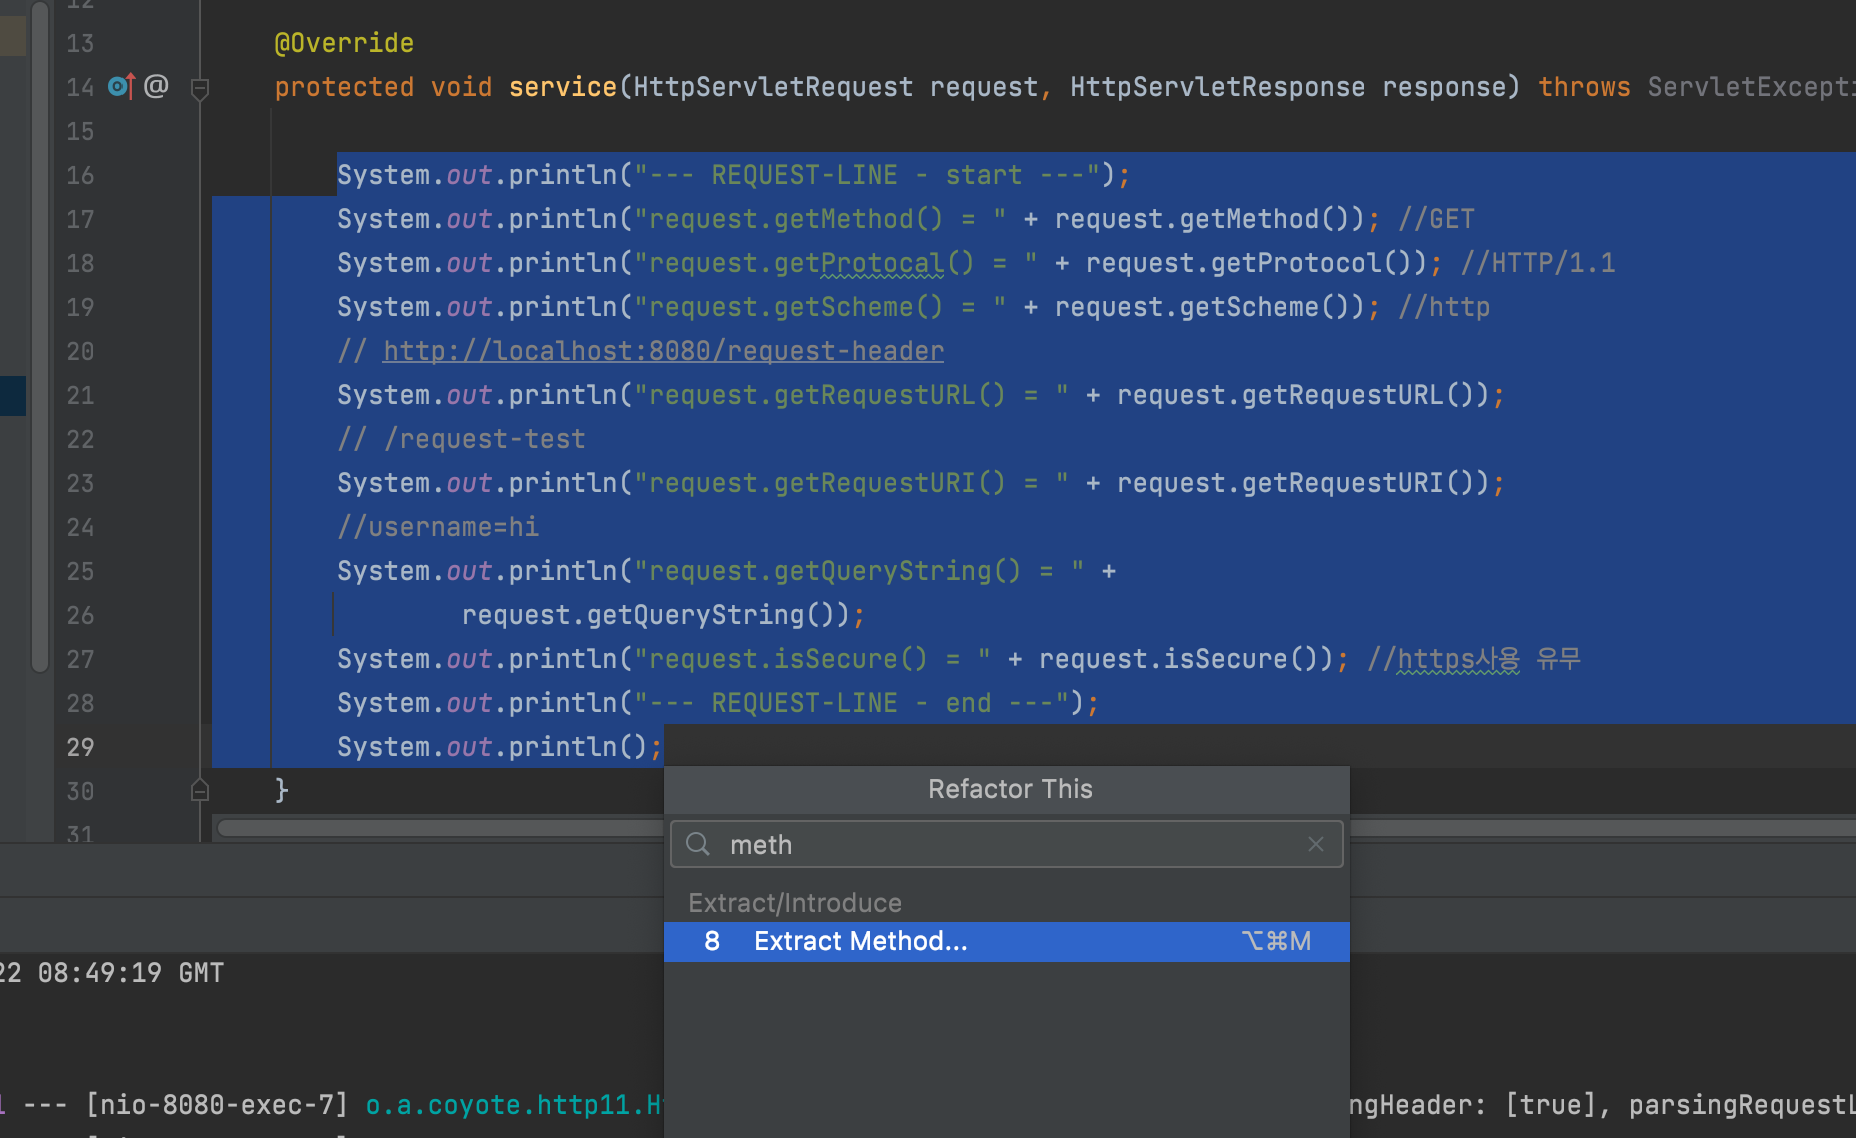
Task: Click HttpServletResponse parameter type on line 14
Action: [1217, 87]
